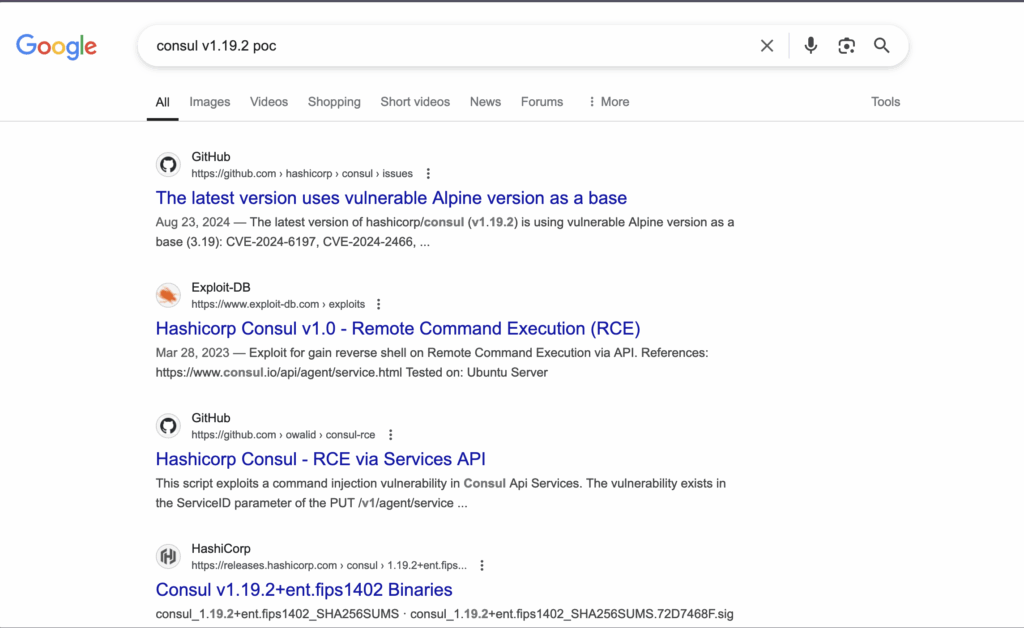Open options menu for Exploit-DB result
Image resolution: width=1024 pixels, height=628 pixels.
click(x=378, y=304)
